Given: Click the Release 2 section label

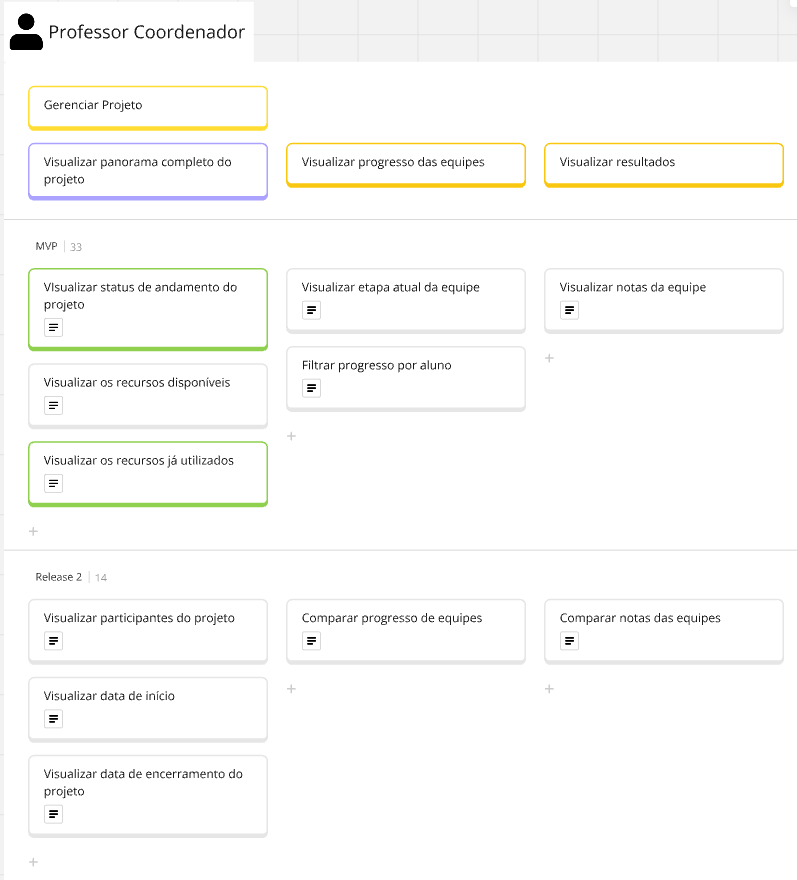Looking at the screenshot, I should tap(58, 577).
